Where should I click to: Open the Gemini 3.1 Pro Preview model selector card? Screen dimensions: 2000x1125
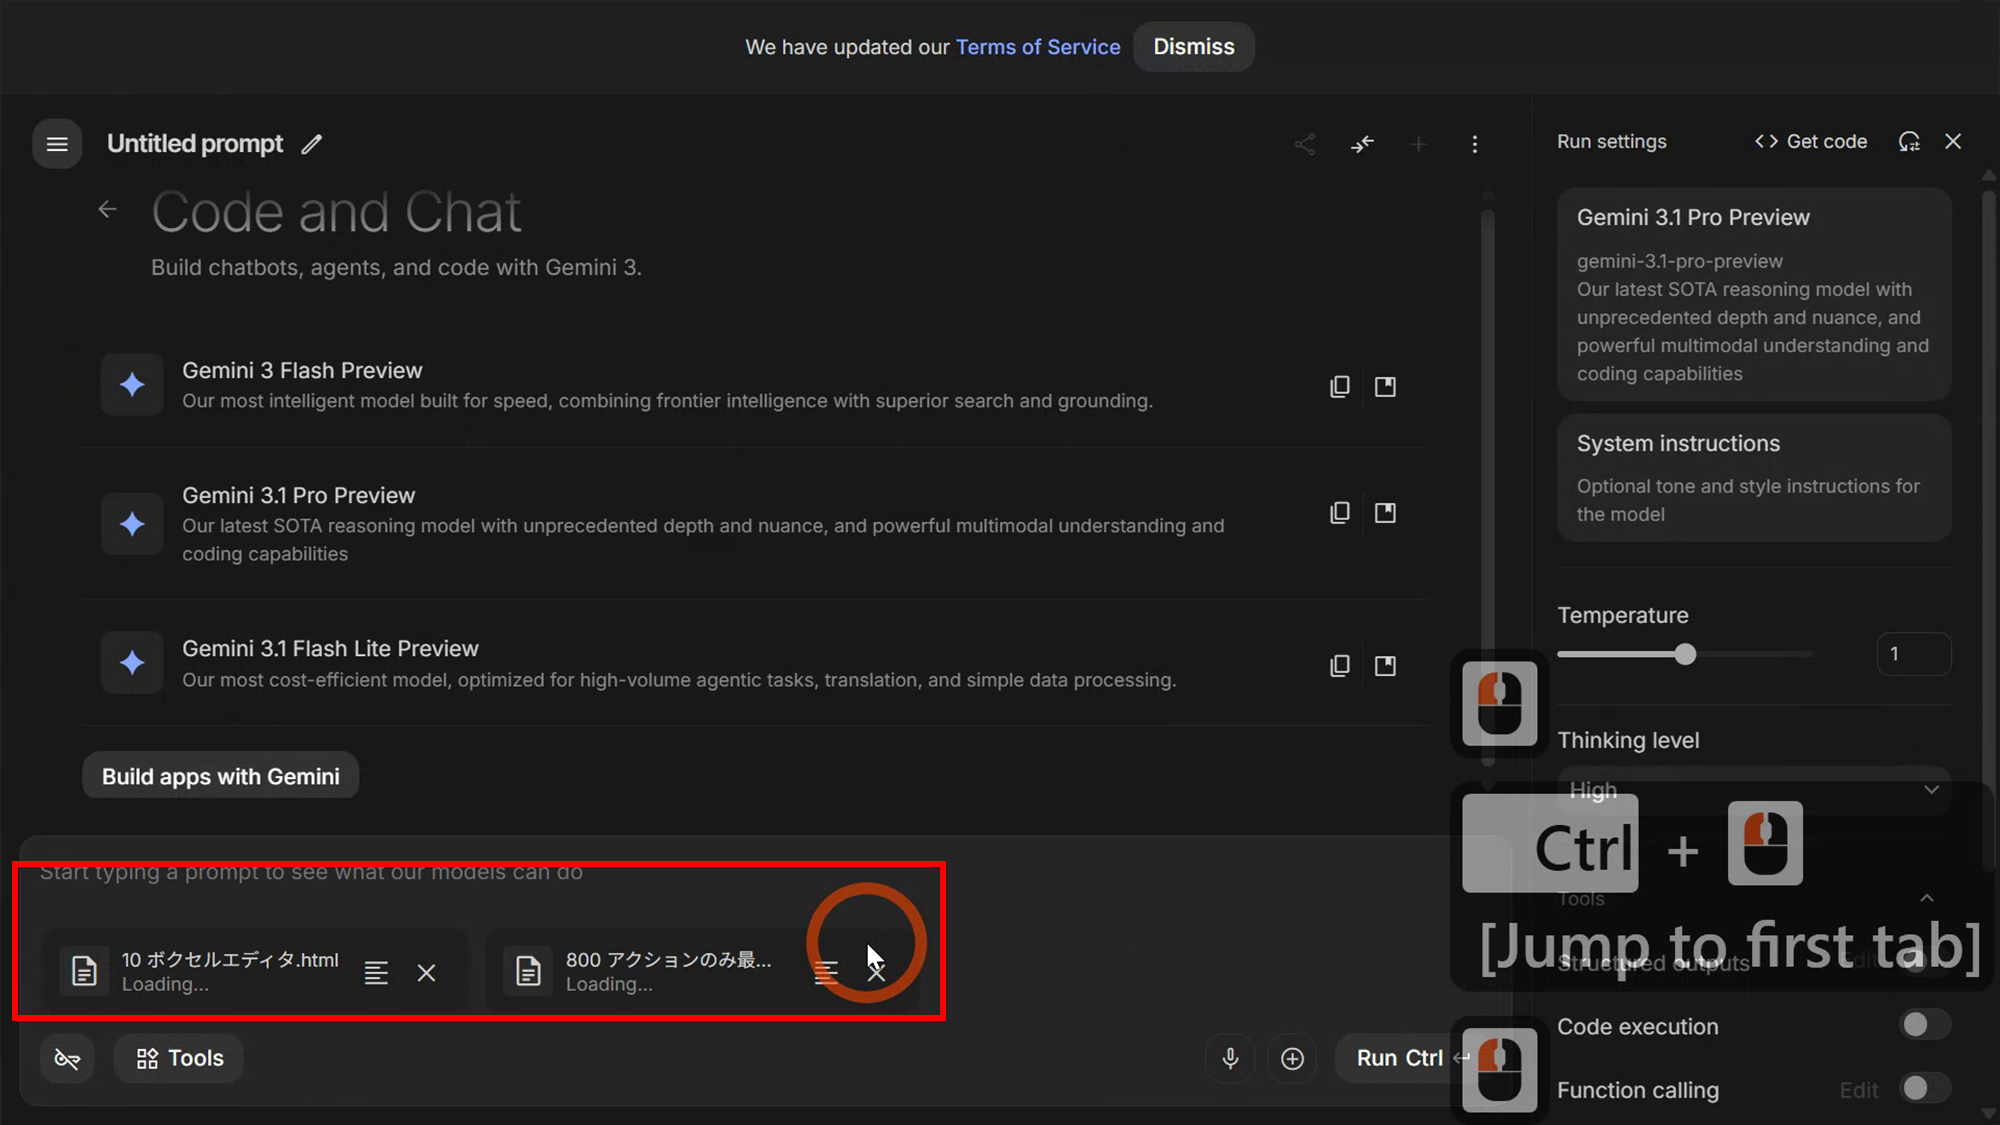point(1754,294)
